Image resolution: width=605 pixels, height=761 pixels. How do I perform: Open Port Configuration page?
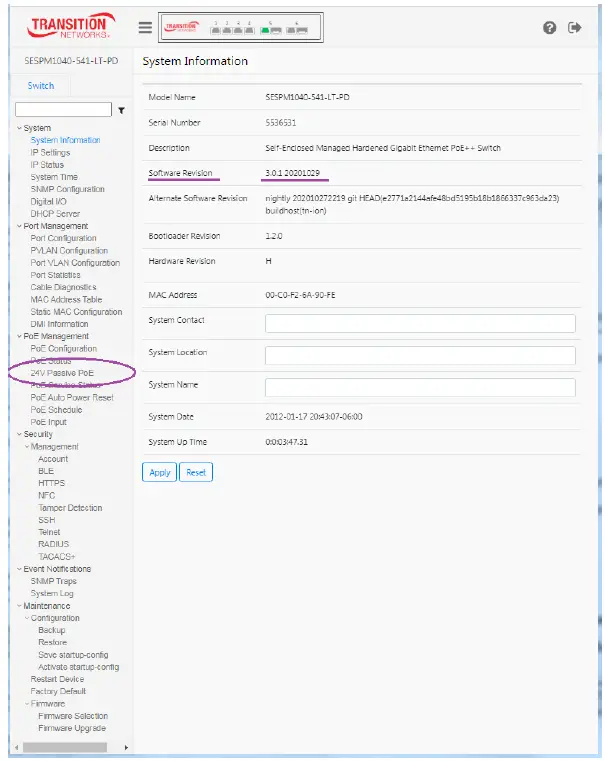point(64,238)
